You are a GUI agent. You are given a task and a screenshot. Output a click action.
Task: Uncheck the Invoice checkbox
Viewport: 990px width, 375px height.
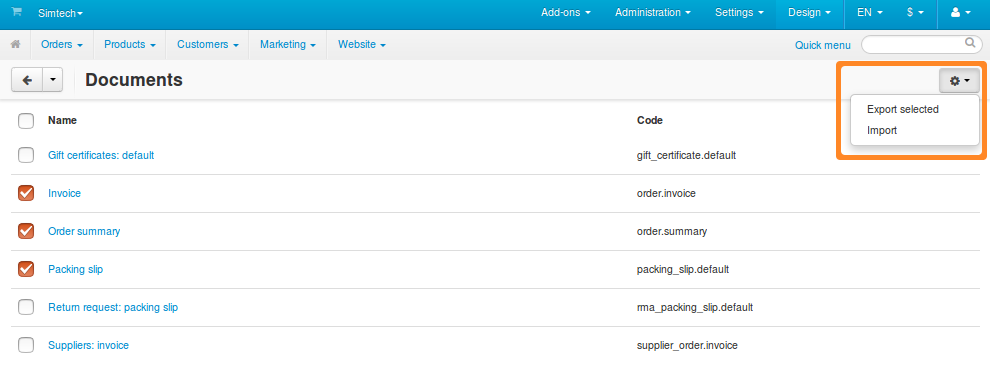[x=26, y=193]
